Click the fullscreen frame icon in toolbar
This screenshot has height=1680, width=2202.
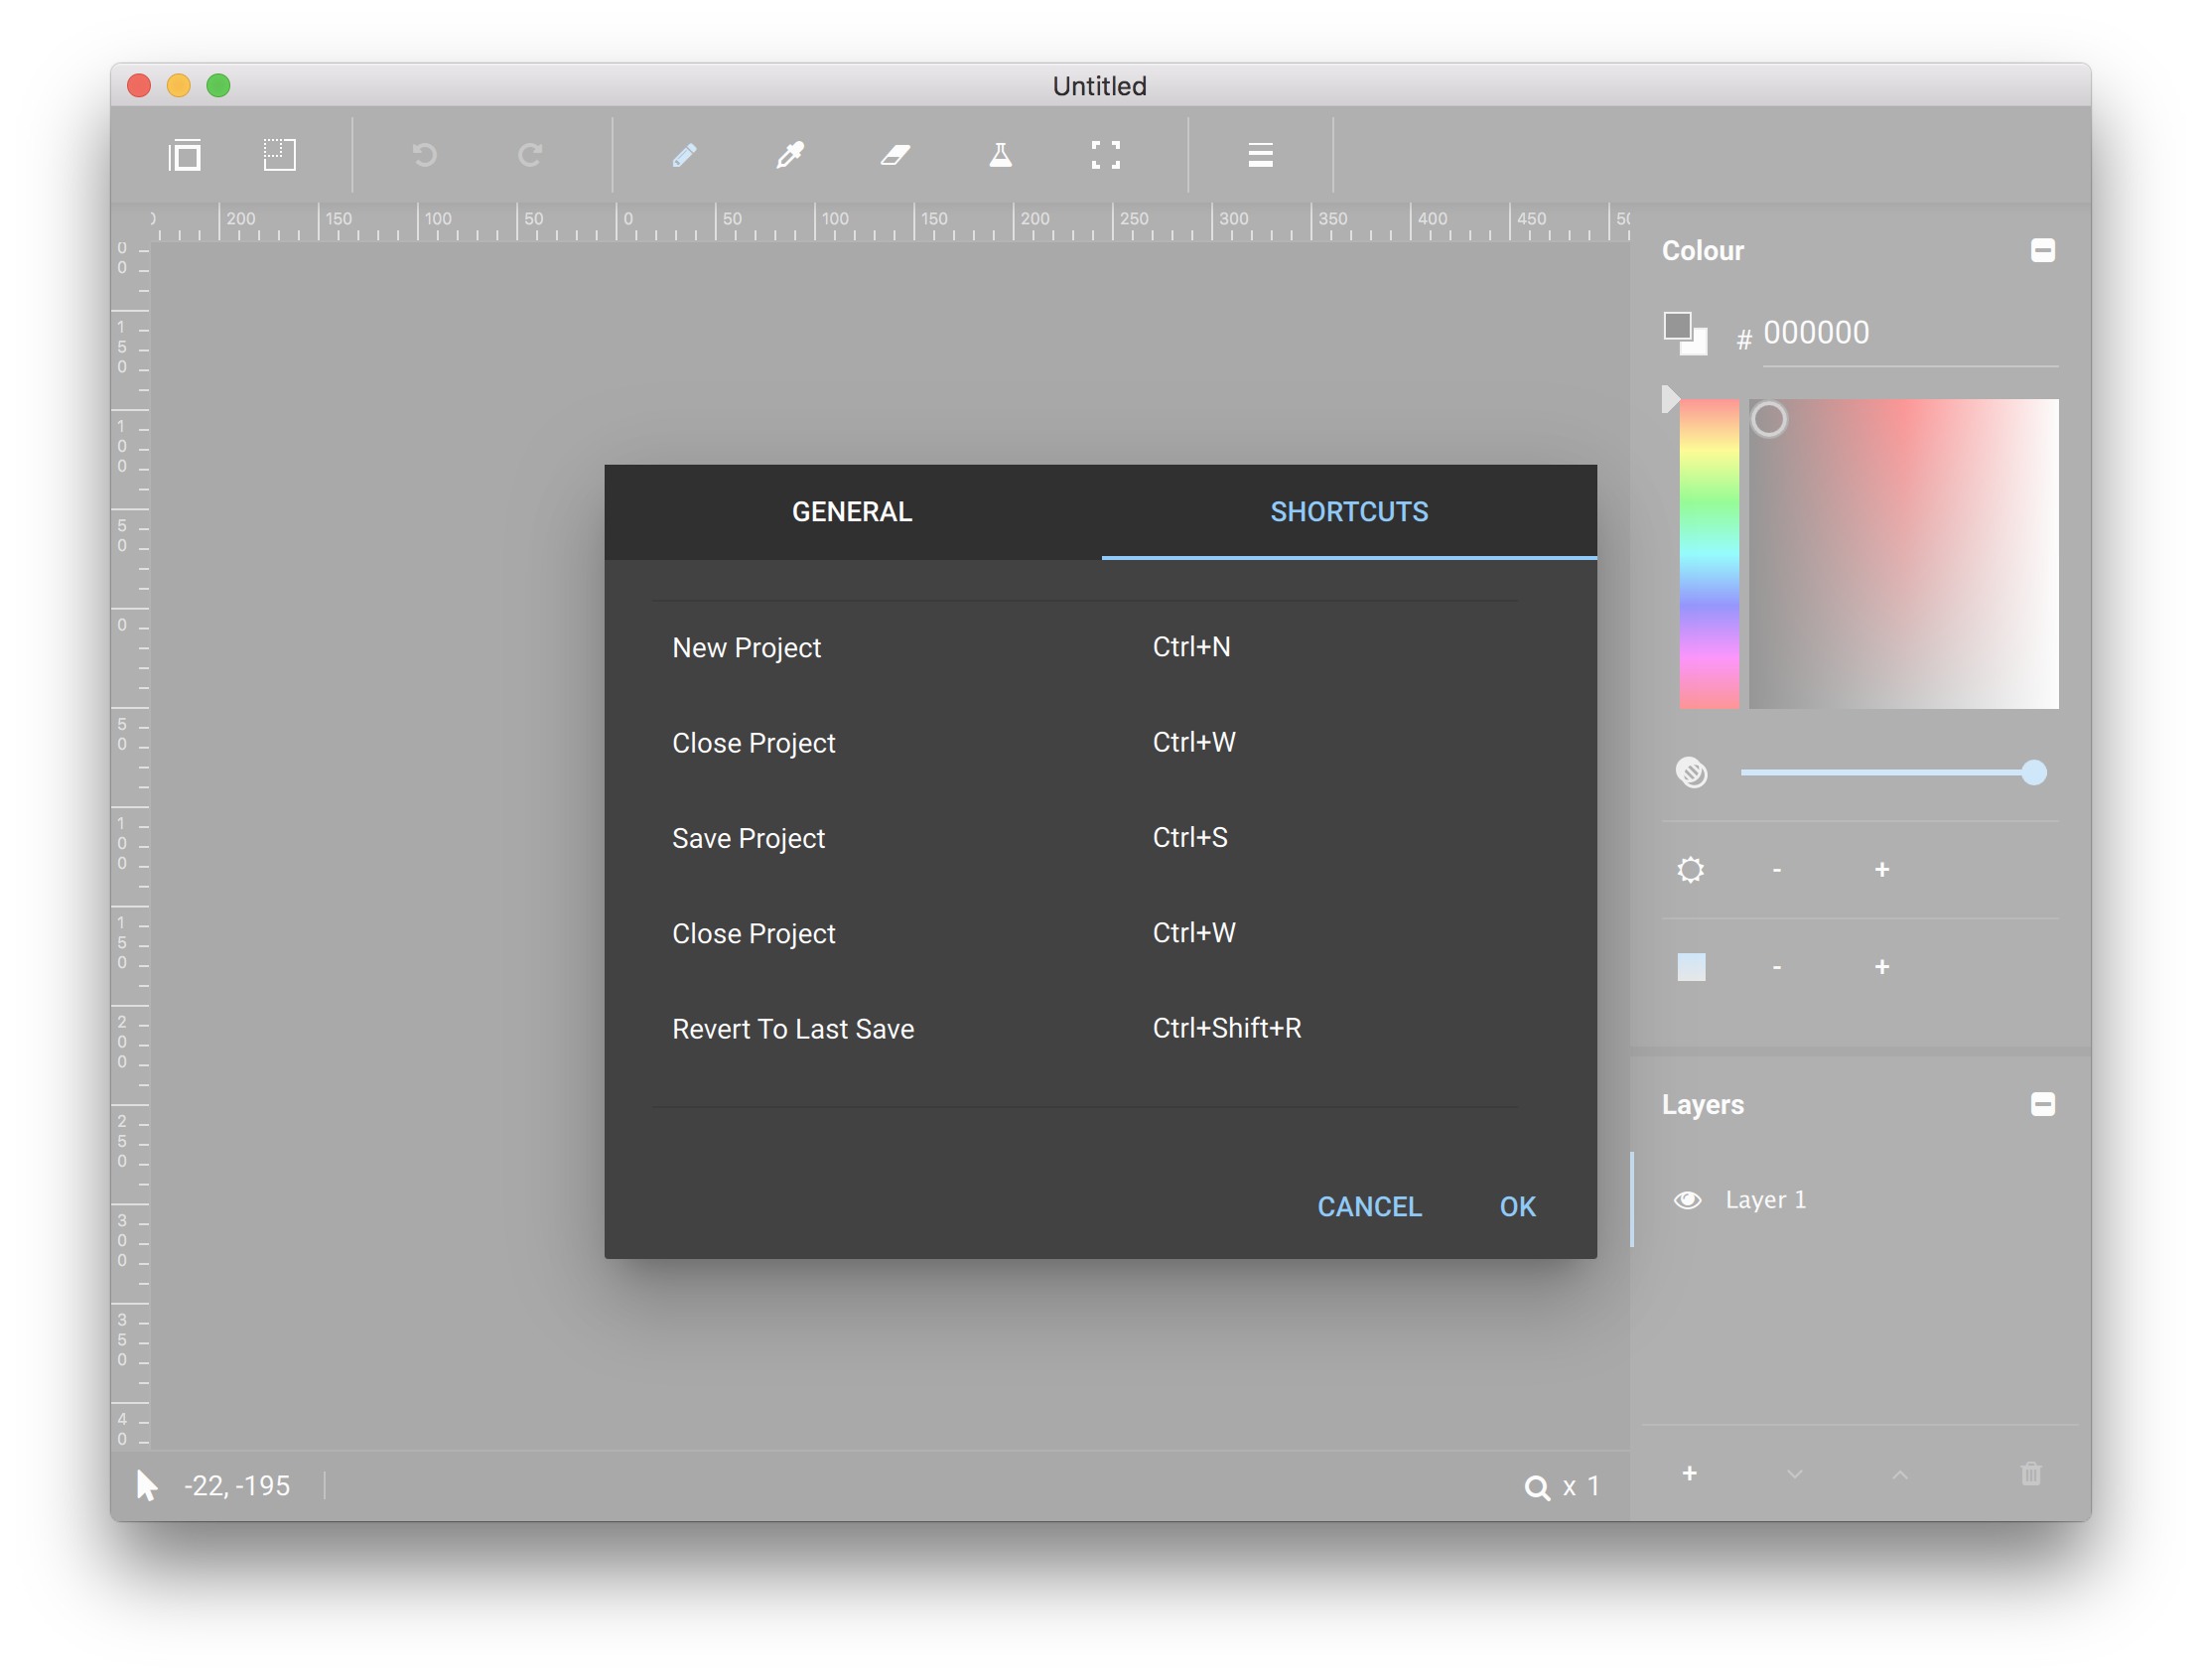pos(1105,155)
